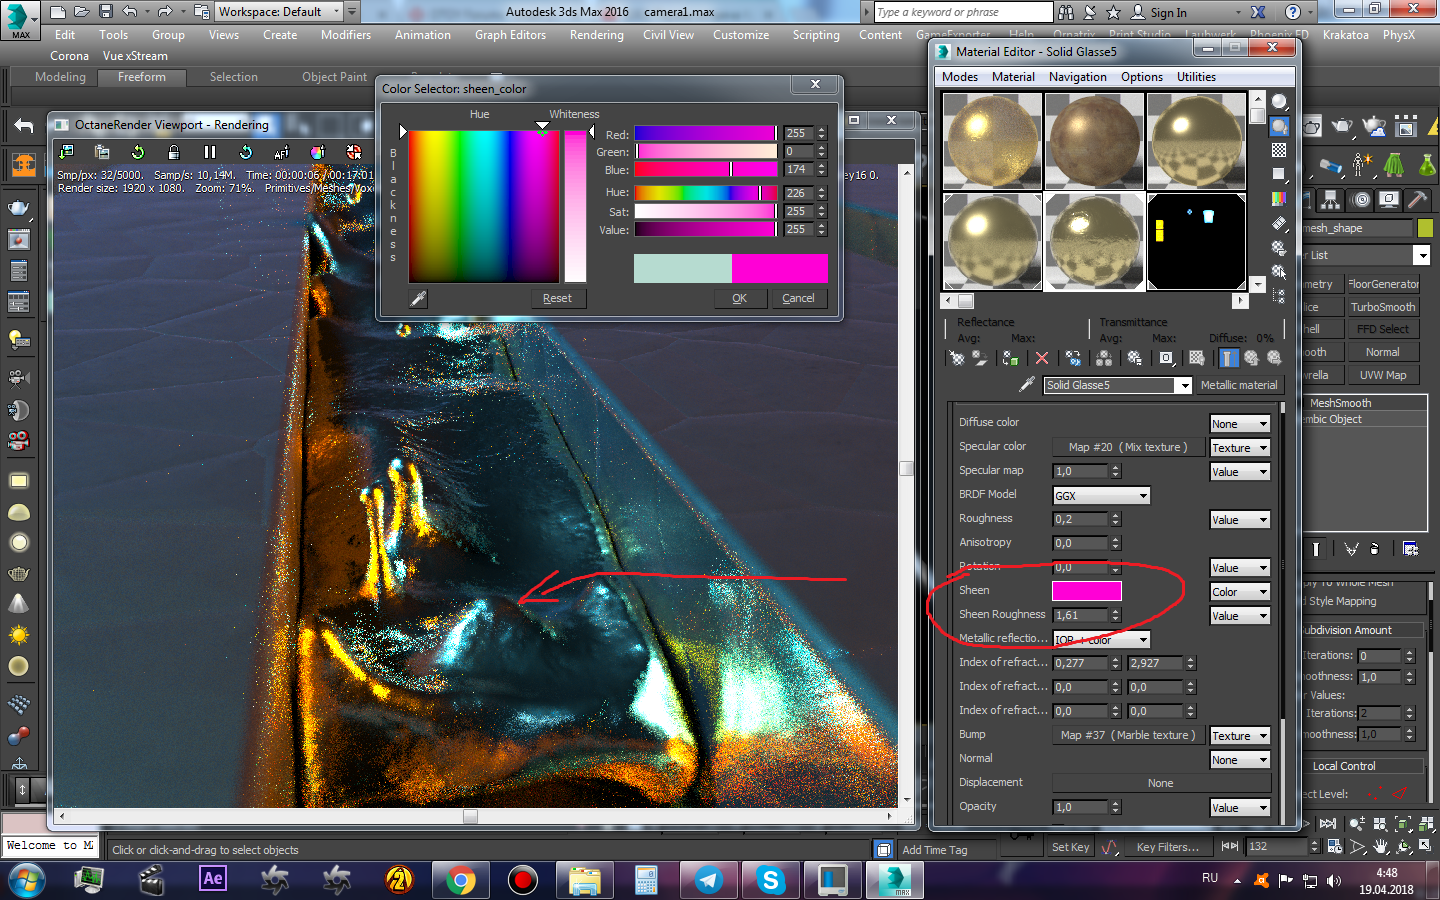Open Telegram from taskbar
The width and height of the screenshot is (1440, 900).
point(709,880)
